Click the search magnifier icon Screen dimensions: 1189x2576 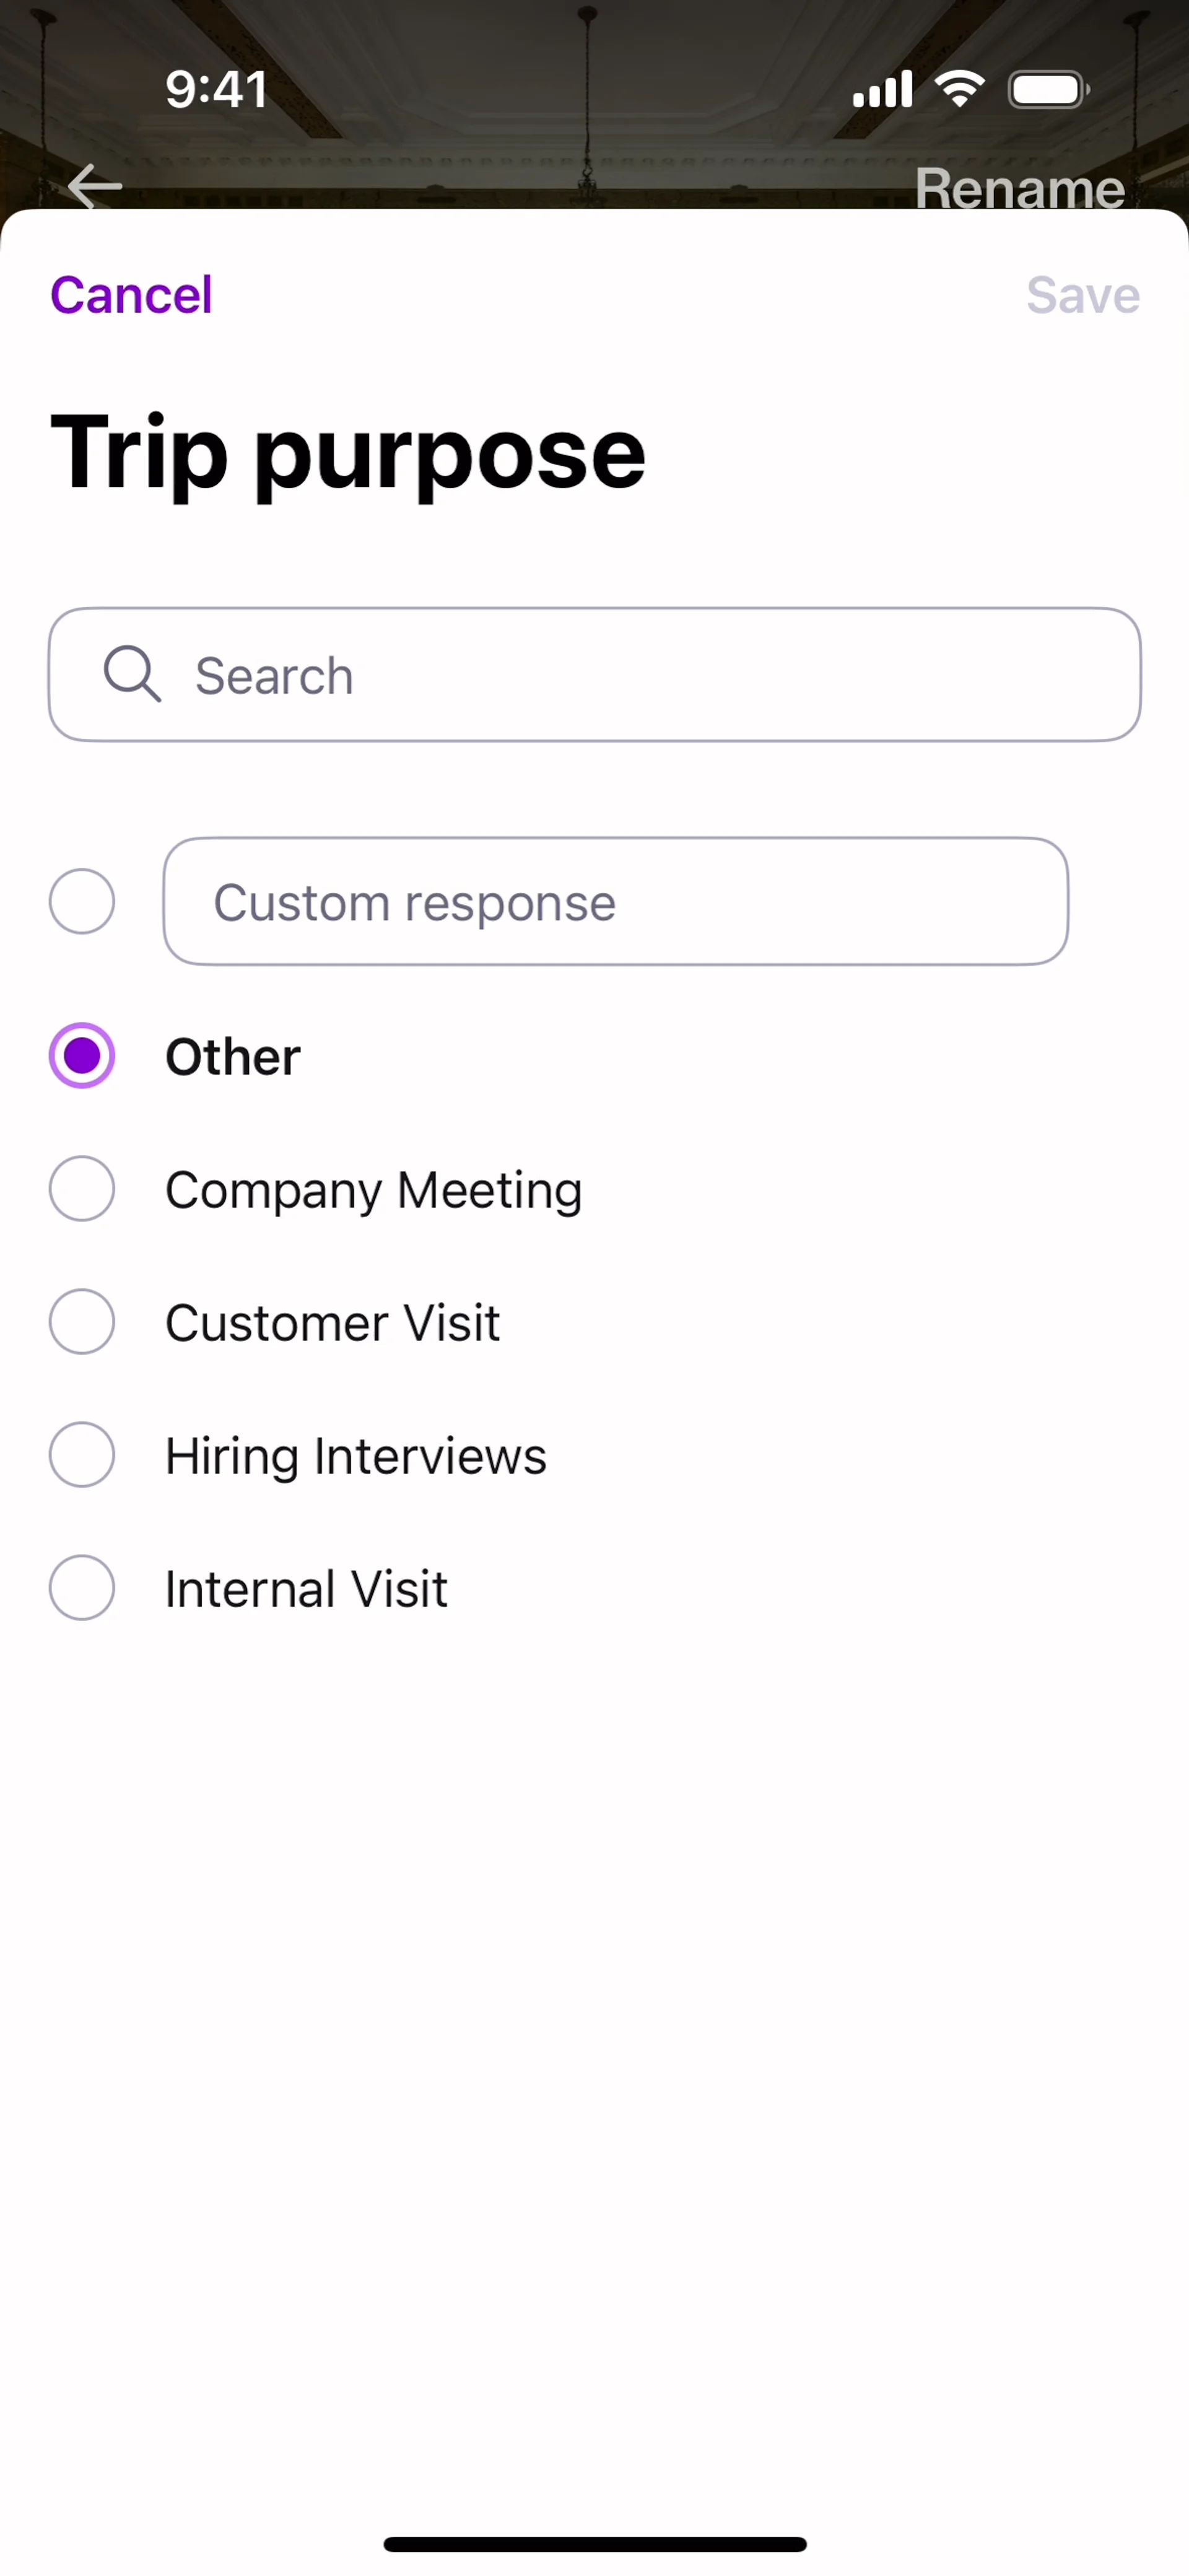tap(132, 674)
